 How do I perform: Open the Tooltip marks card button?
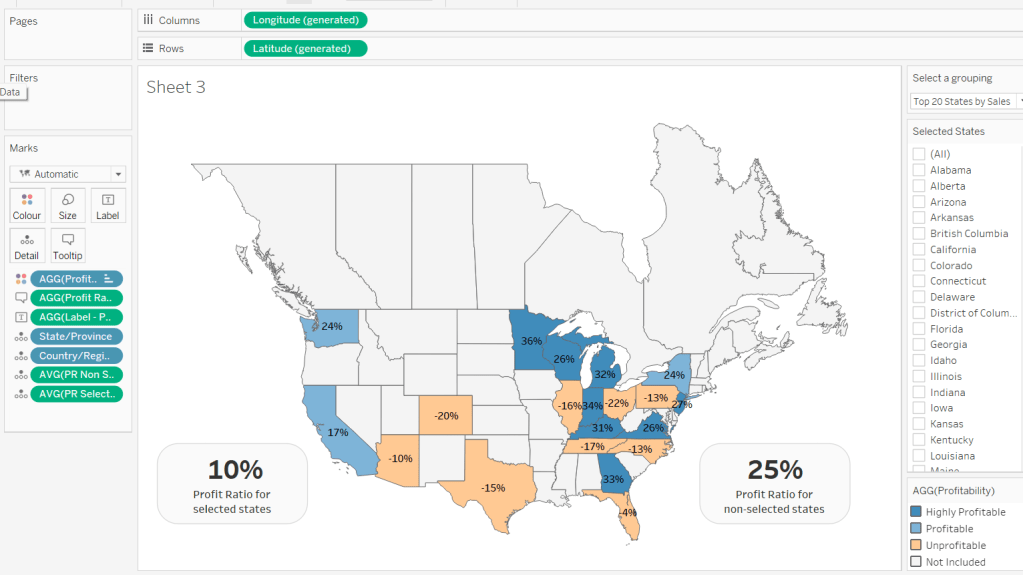(x=68, y=245)
